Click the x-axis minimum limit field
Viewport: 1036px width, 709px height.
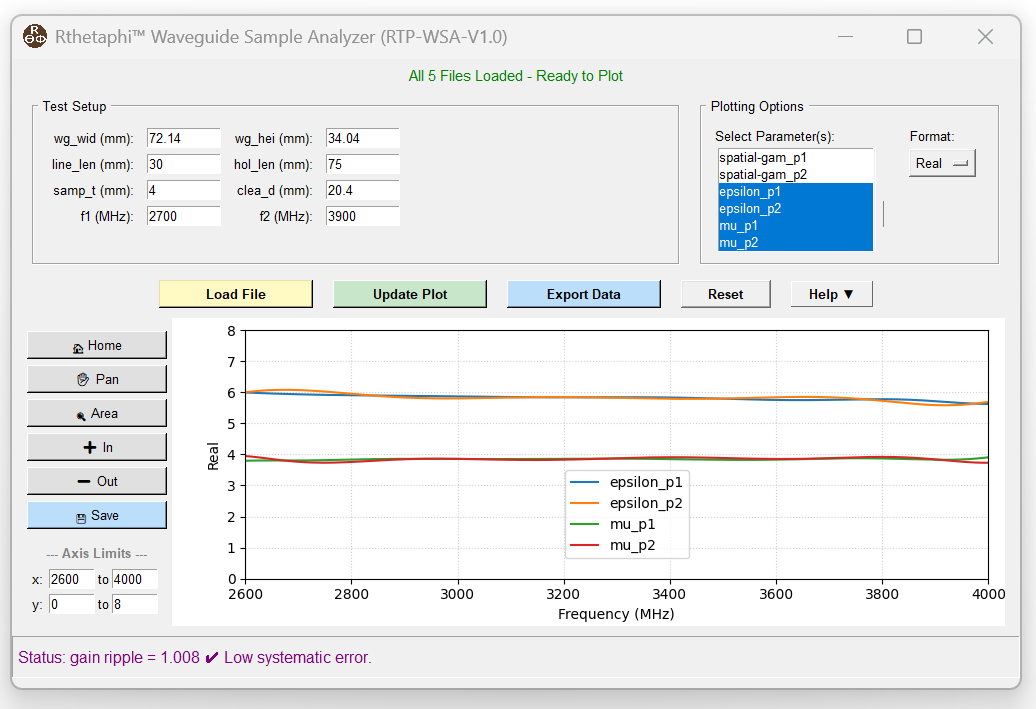(x=71, y=579)
